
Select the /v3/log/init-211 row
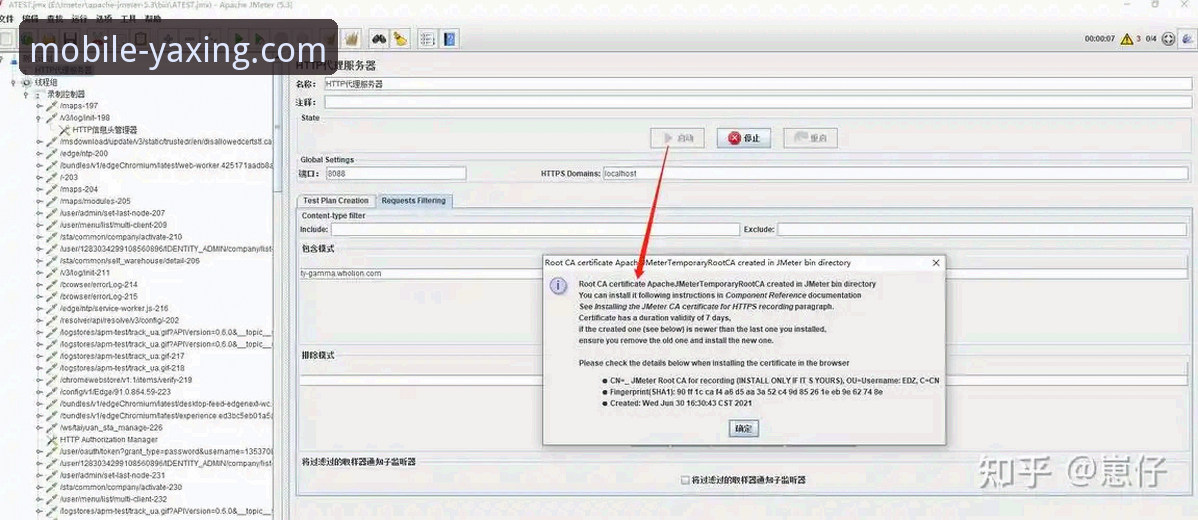coord(85,273)
